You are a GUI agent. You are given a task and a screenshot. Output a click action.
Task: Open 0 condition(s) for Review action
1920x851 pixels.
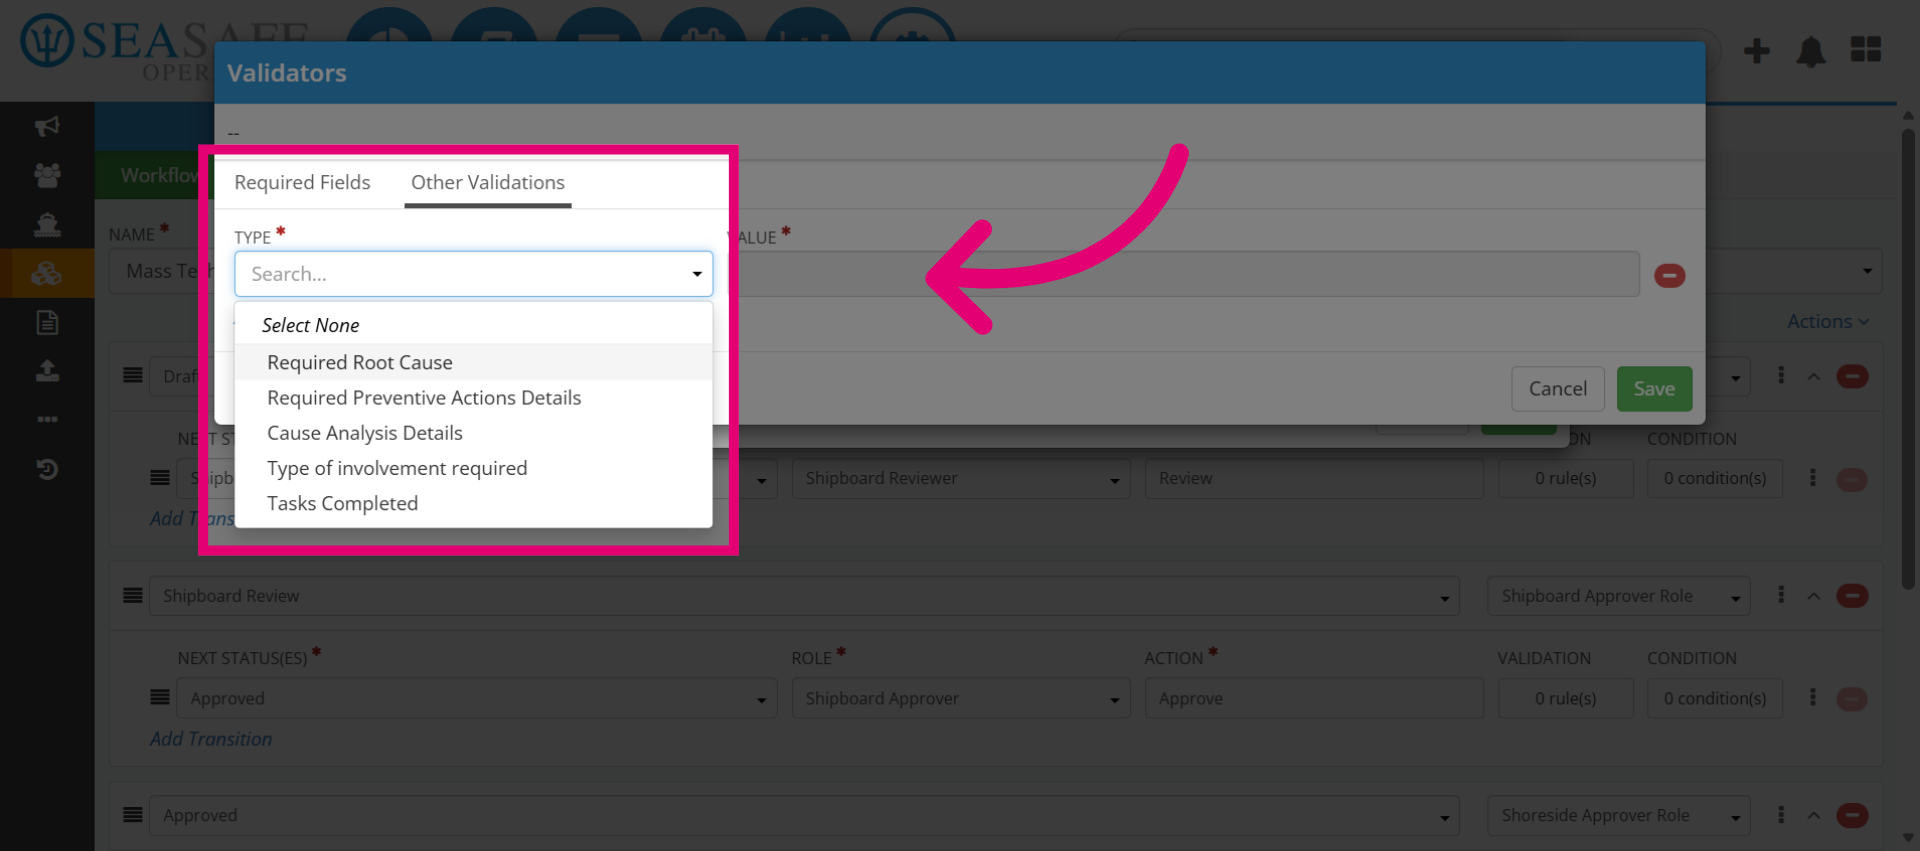pos(1715,478)
